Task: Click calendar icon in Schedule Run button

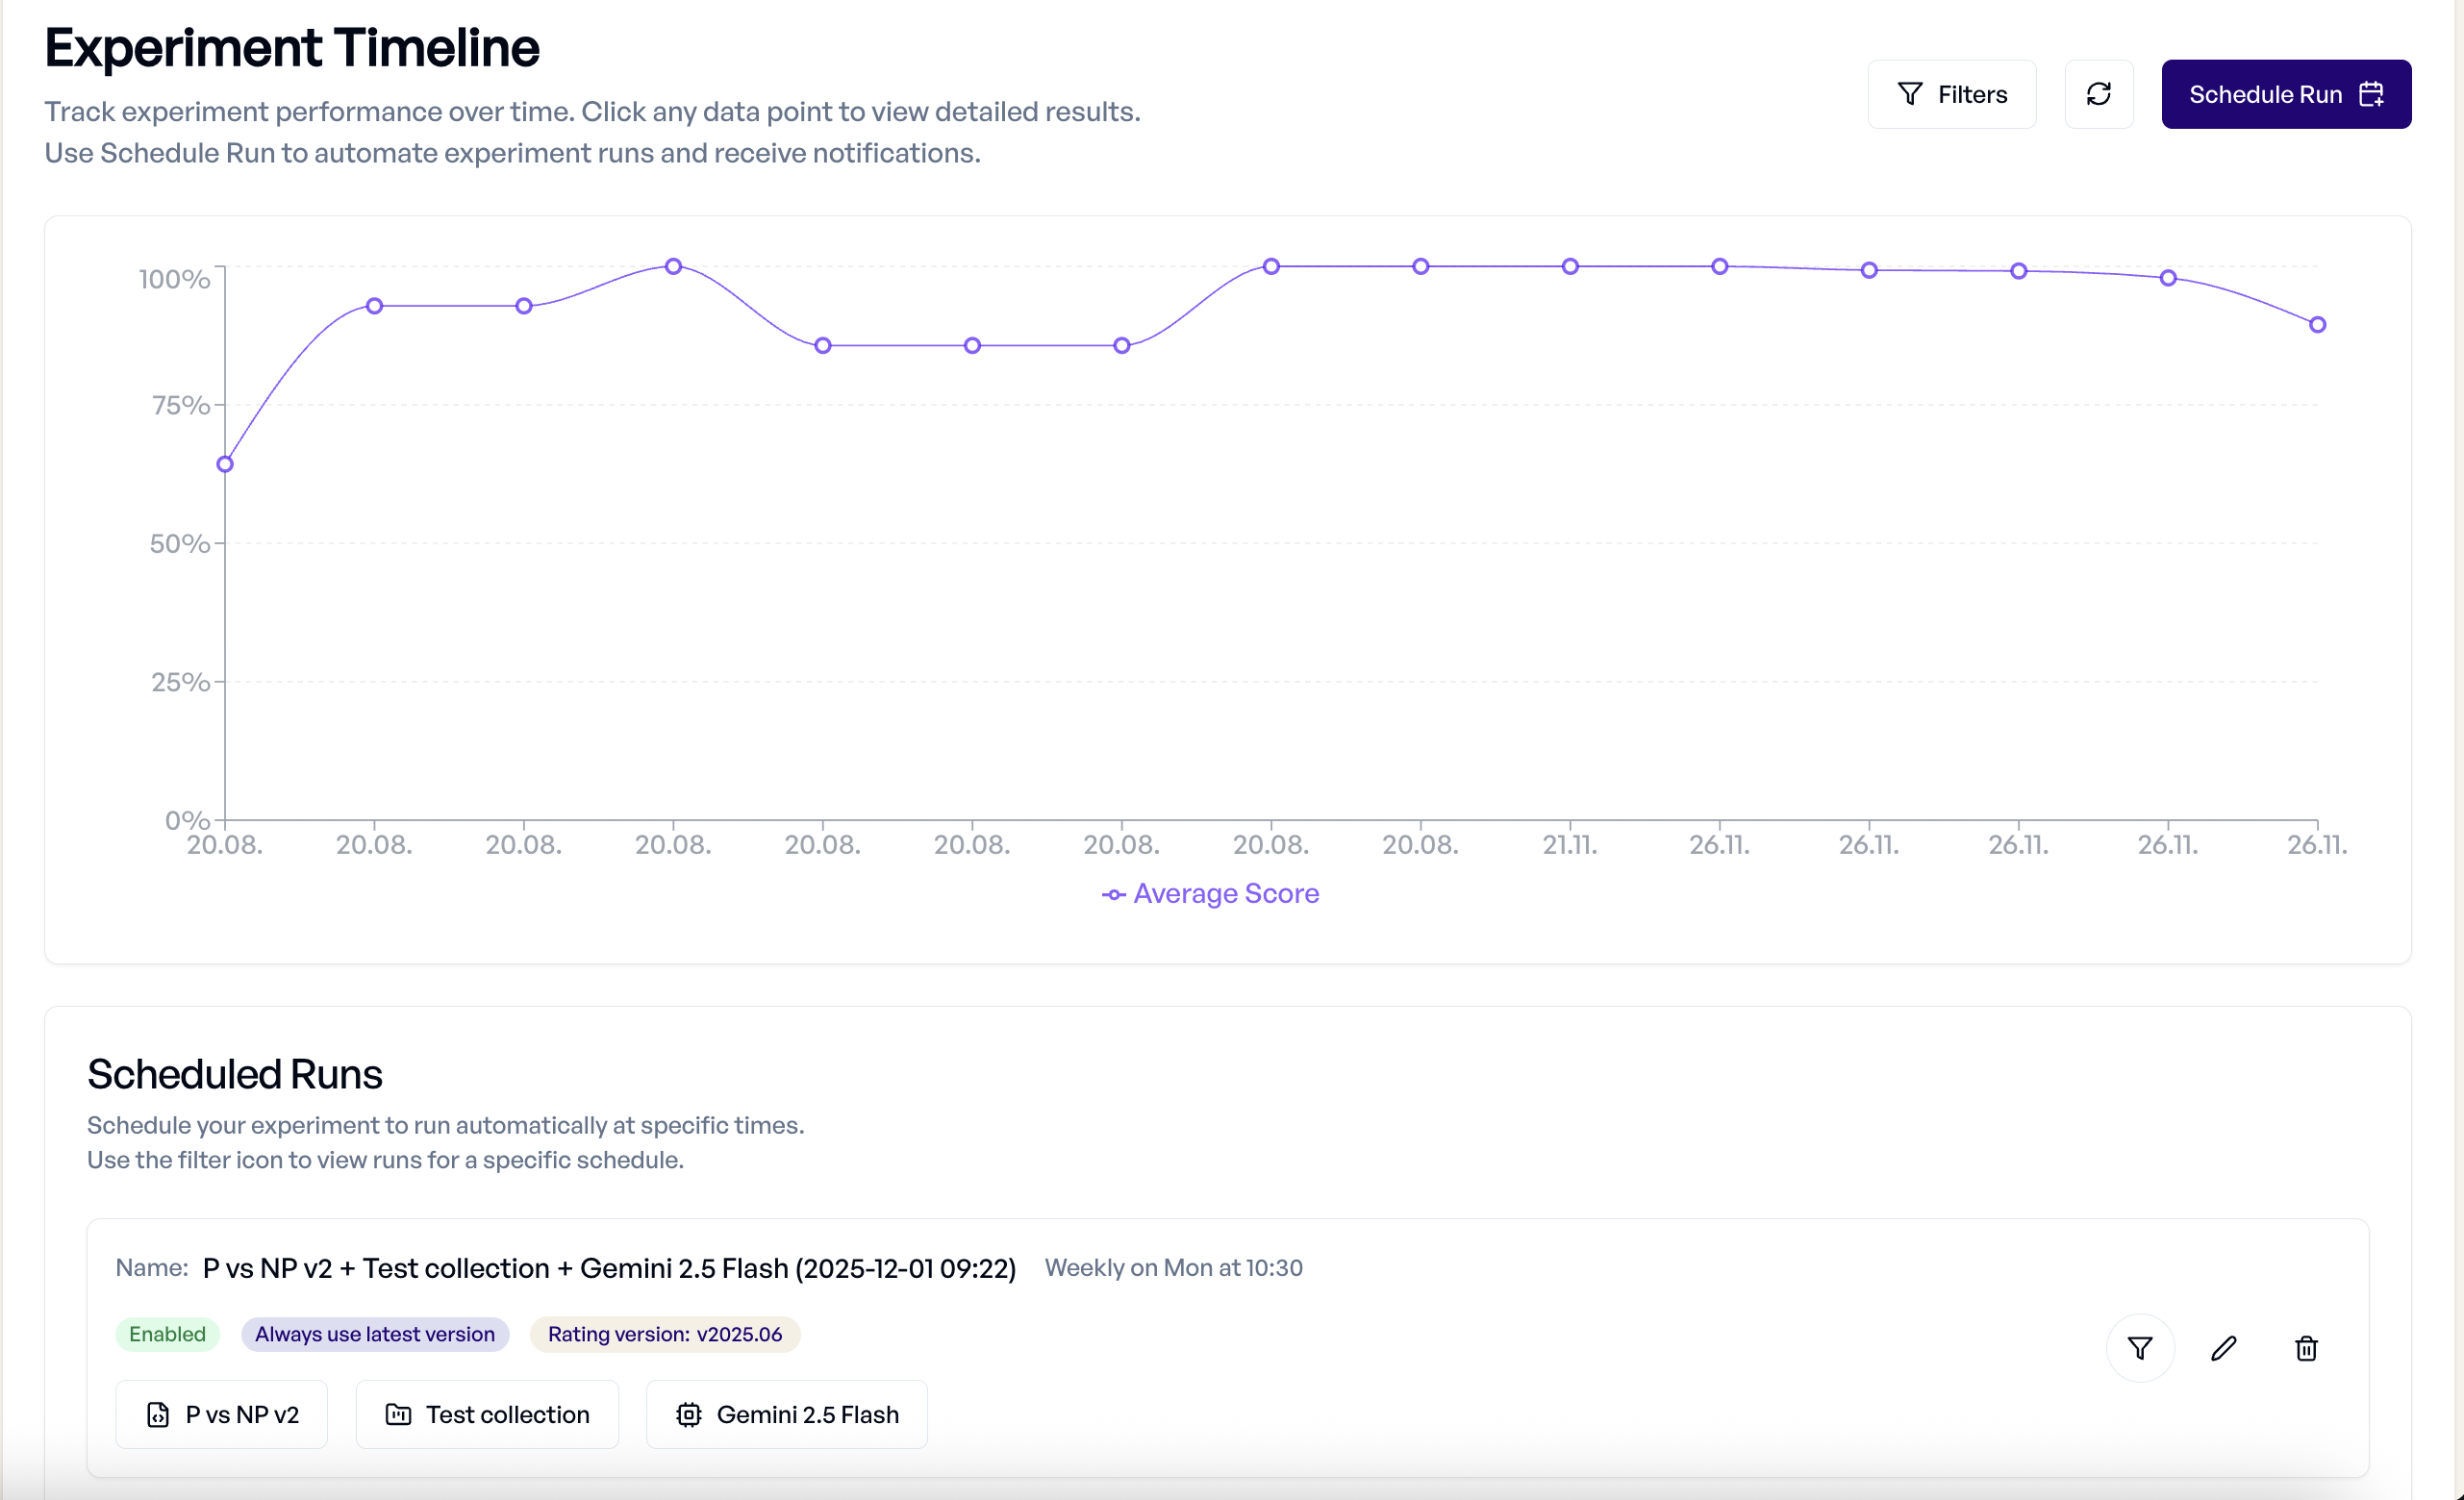Action: pos(2371,94)
